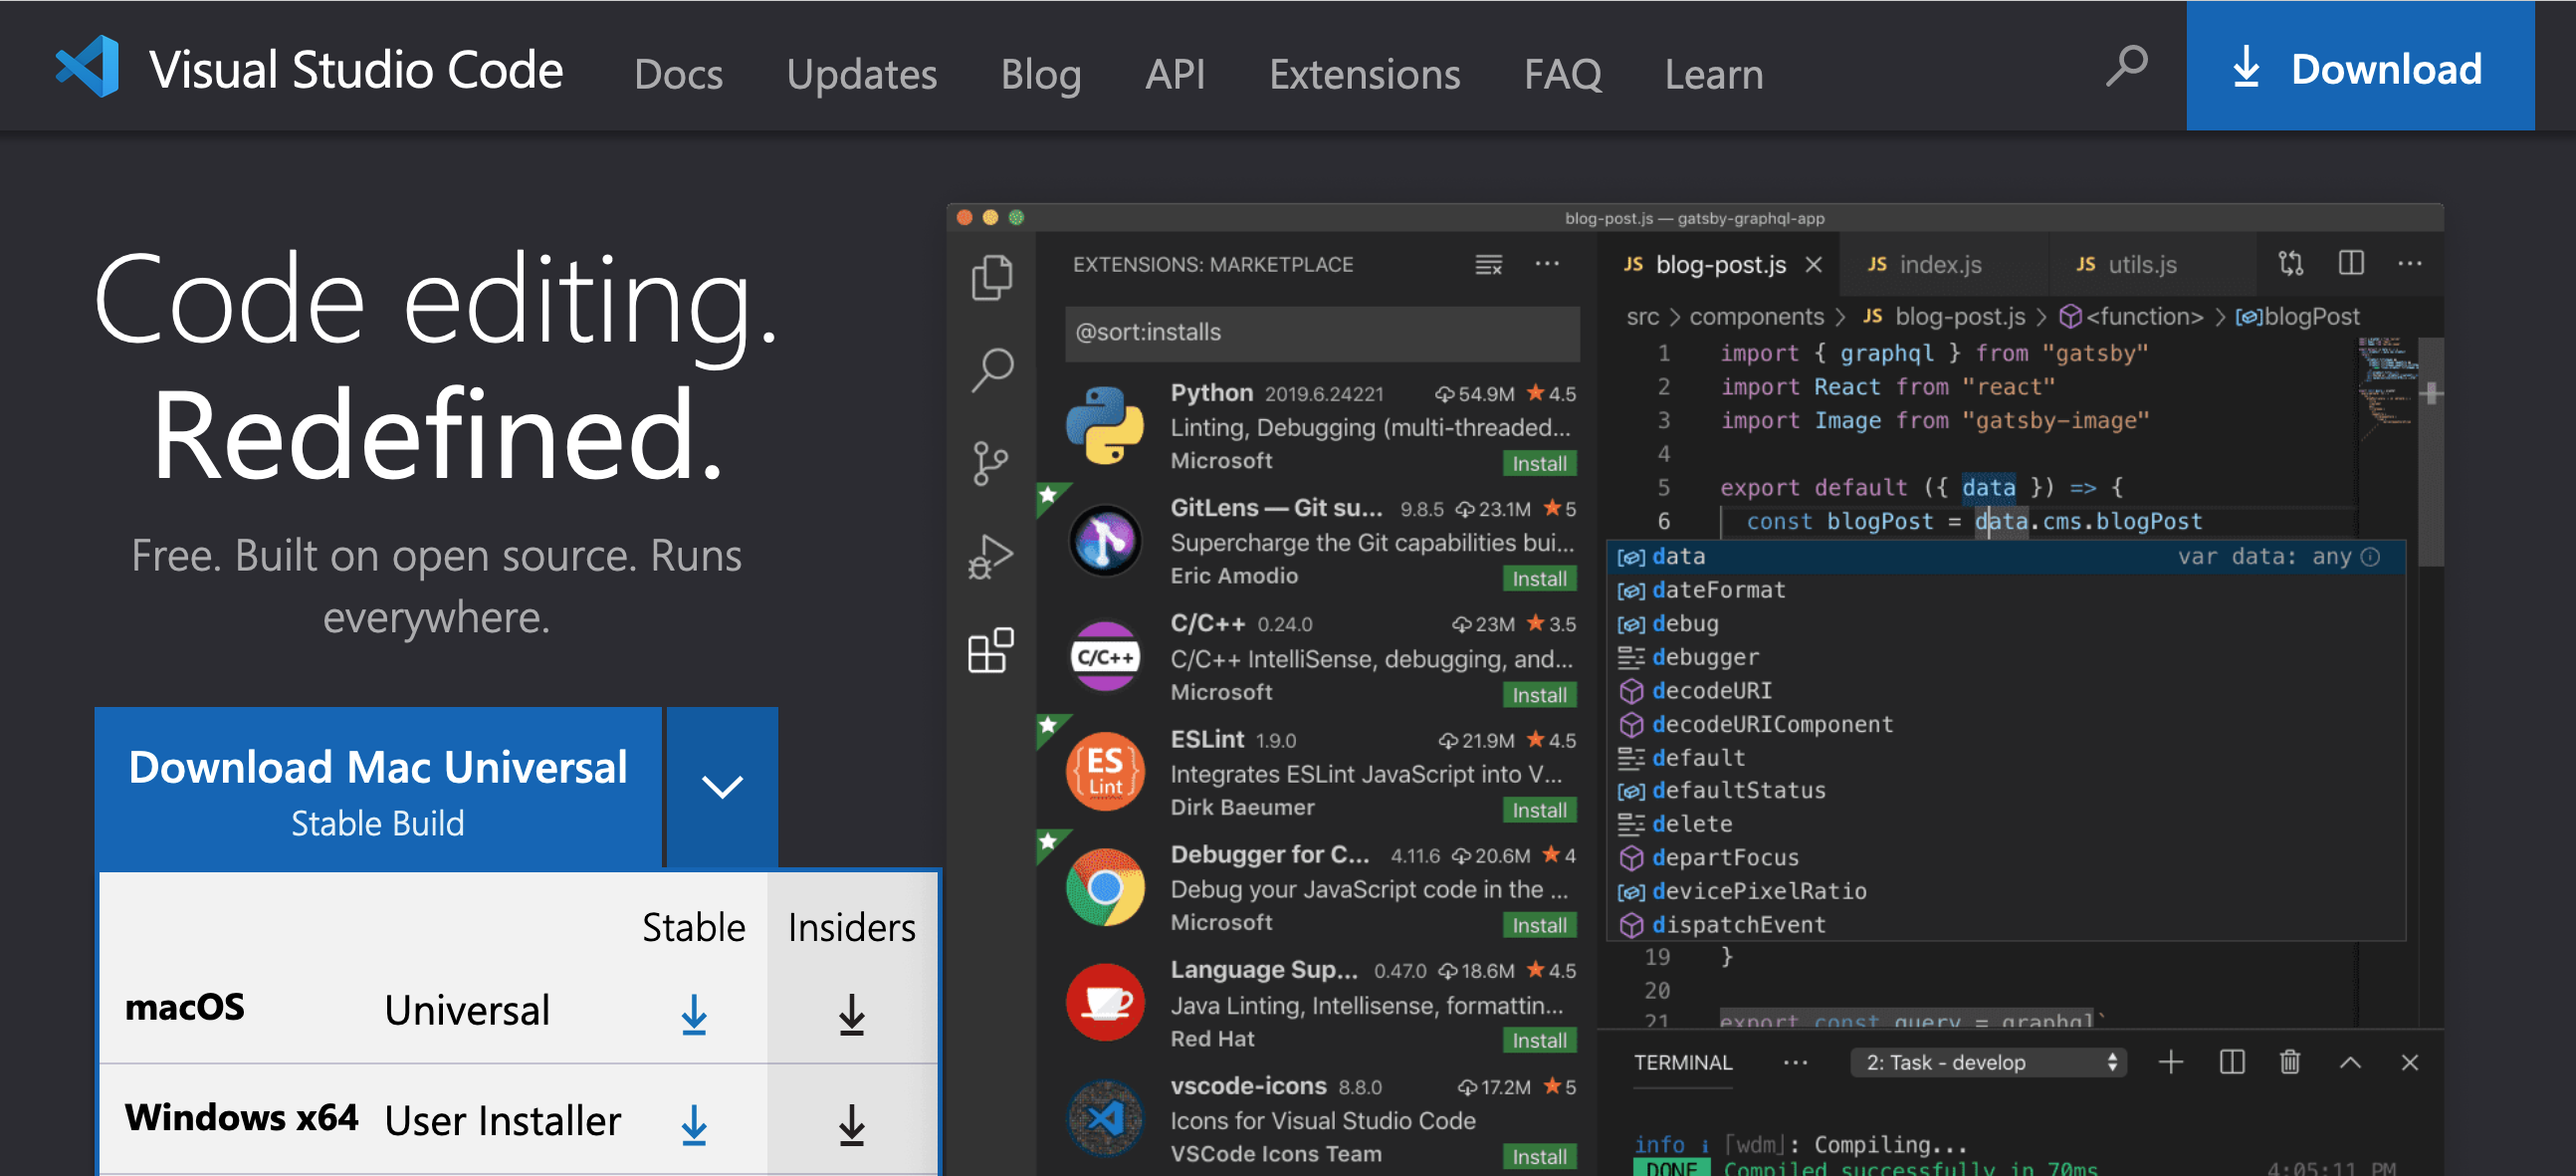
Task: Open the Run and Debug icon
Action: click(x=991, y=557)
